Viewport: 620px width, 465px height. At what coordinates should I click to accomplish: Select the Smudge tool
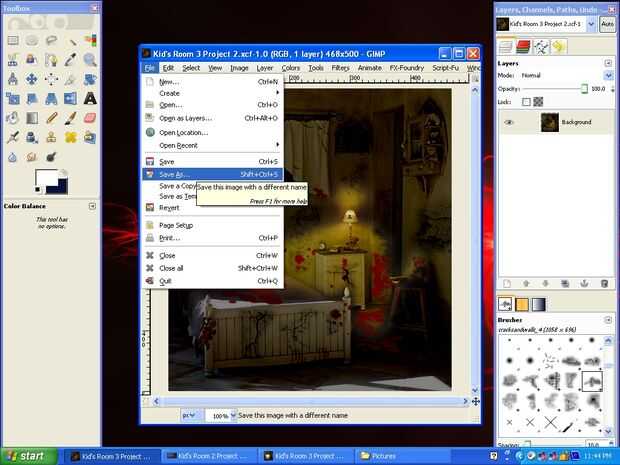point(32,157)
